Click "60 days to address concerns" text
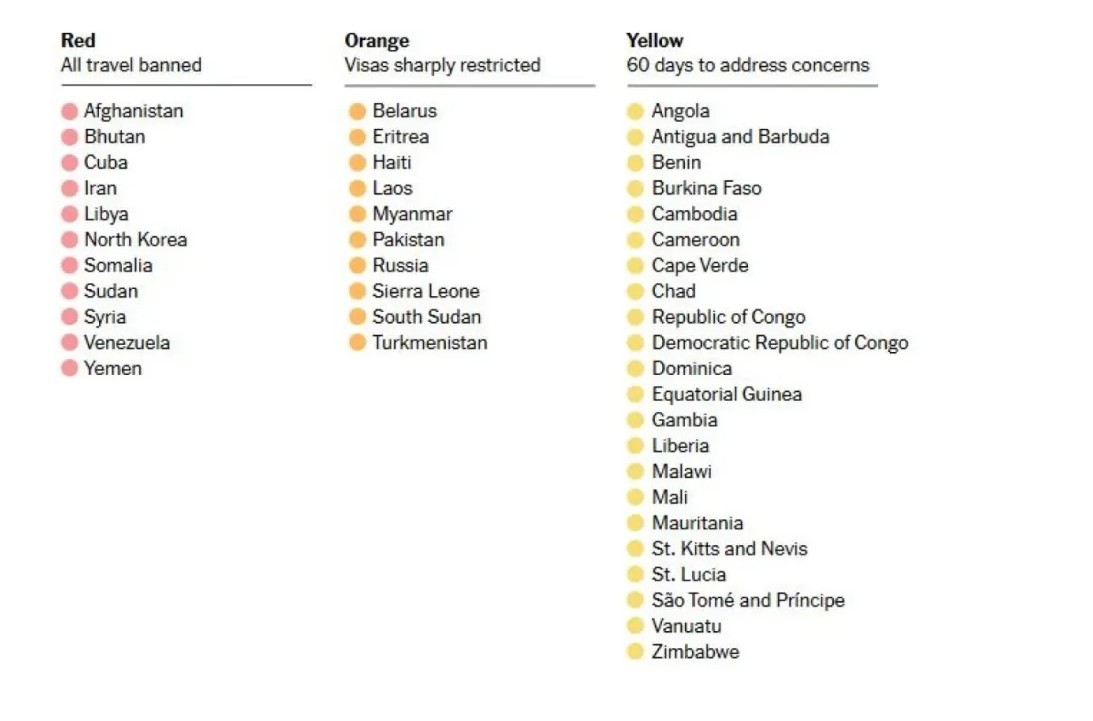Viewport: 1093px width, 721px height. [748, 66]
